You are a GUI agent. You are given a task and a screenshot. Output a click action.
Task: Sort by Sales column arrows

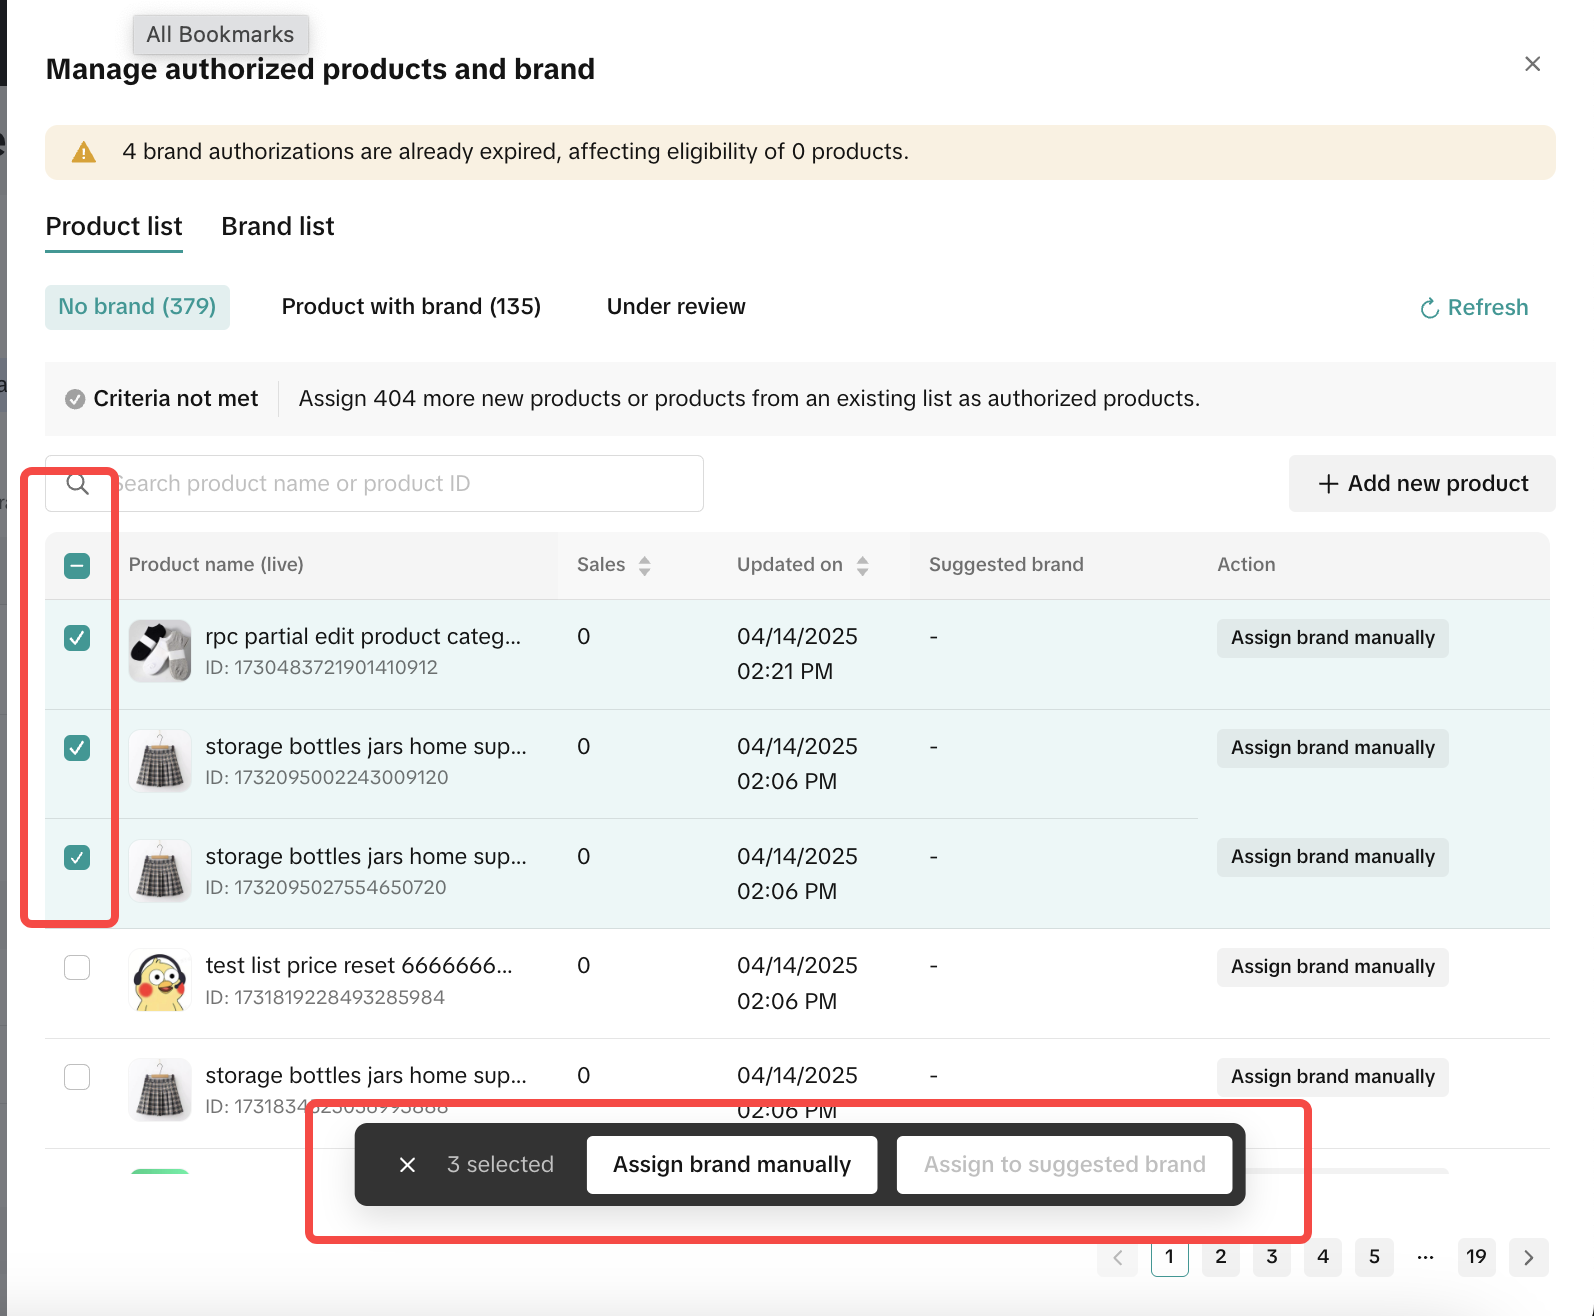(x=644, y=566)
